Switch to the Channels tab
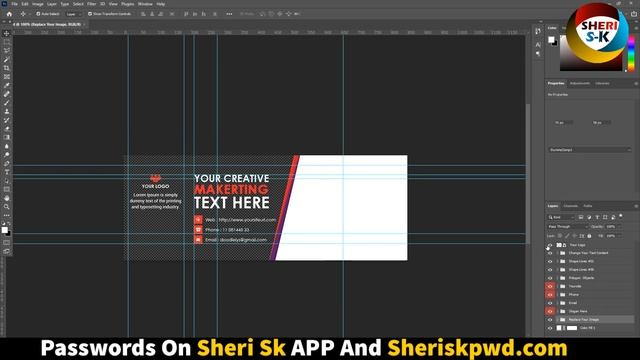Viewport: 640px width, 360px height. 571,206
